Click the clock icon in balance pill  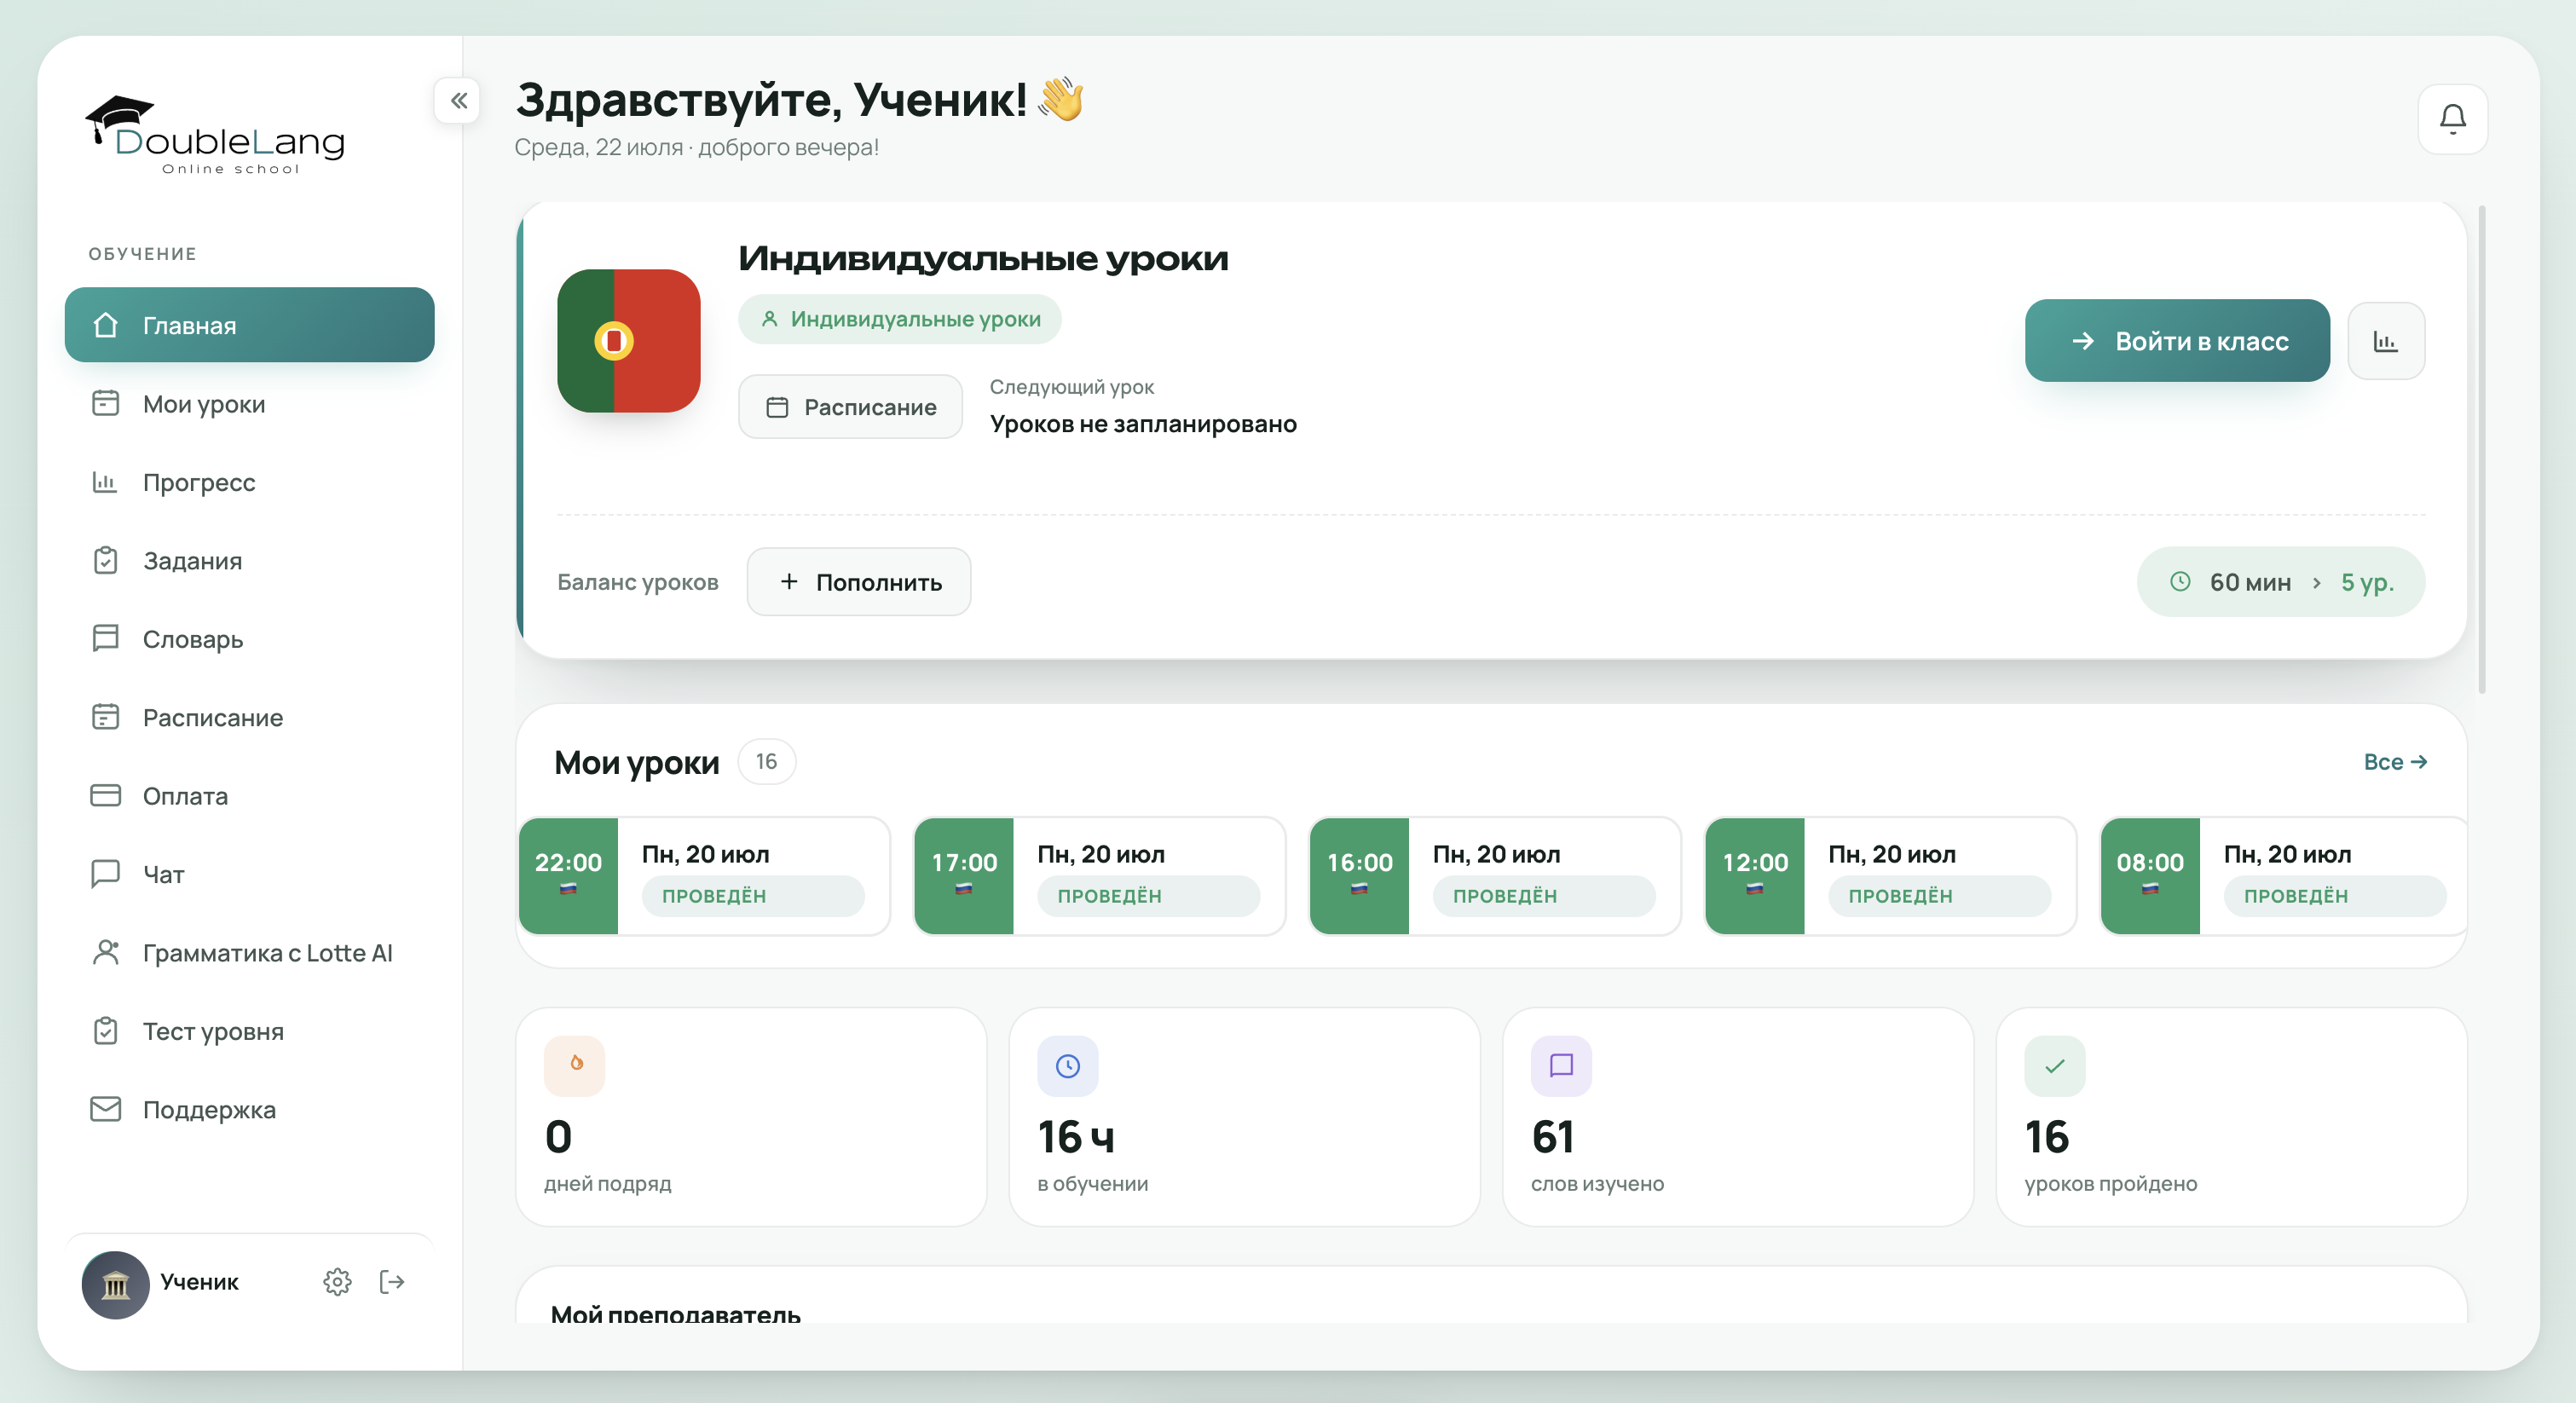[x=2180, y=581]
